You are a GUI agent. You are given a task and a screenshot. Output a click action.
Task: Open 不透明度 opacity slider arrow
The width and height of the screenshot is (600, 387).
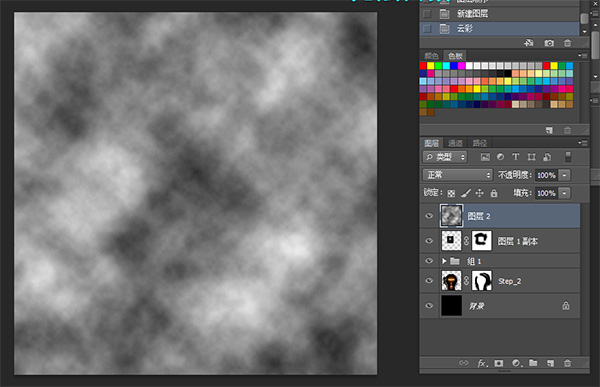click(x=564, y=175)
